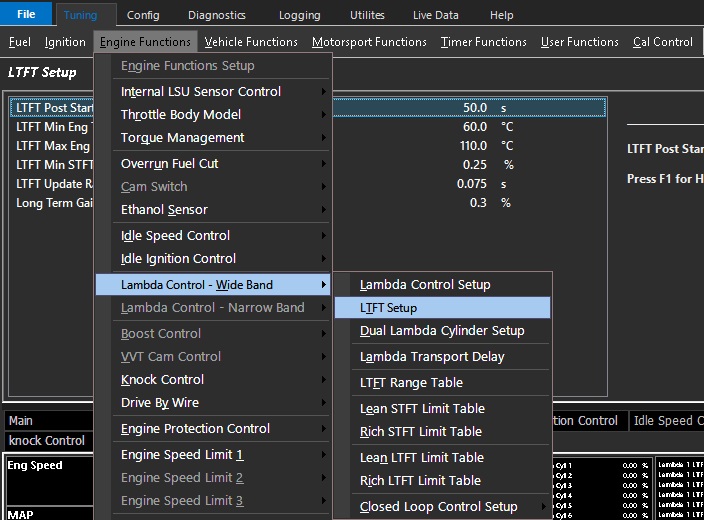The width and height of the screenshot is (704, 520).
Task: Open Lean STFT Limit Table
Action: click(442, 409)
